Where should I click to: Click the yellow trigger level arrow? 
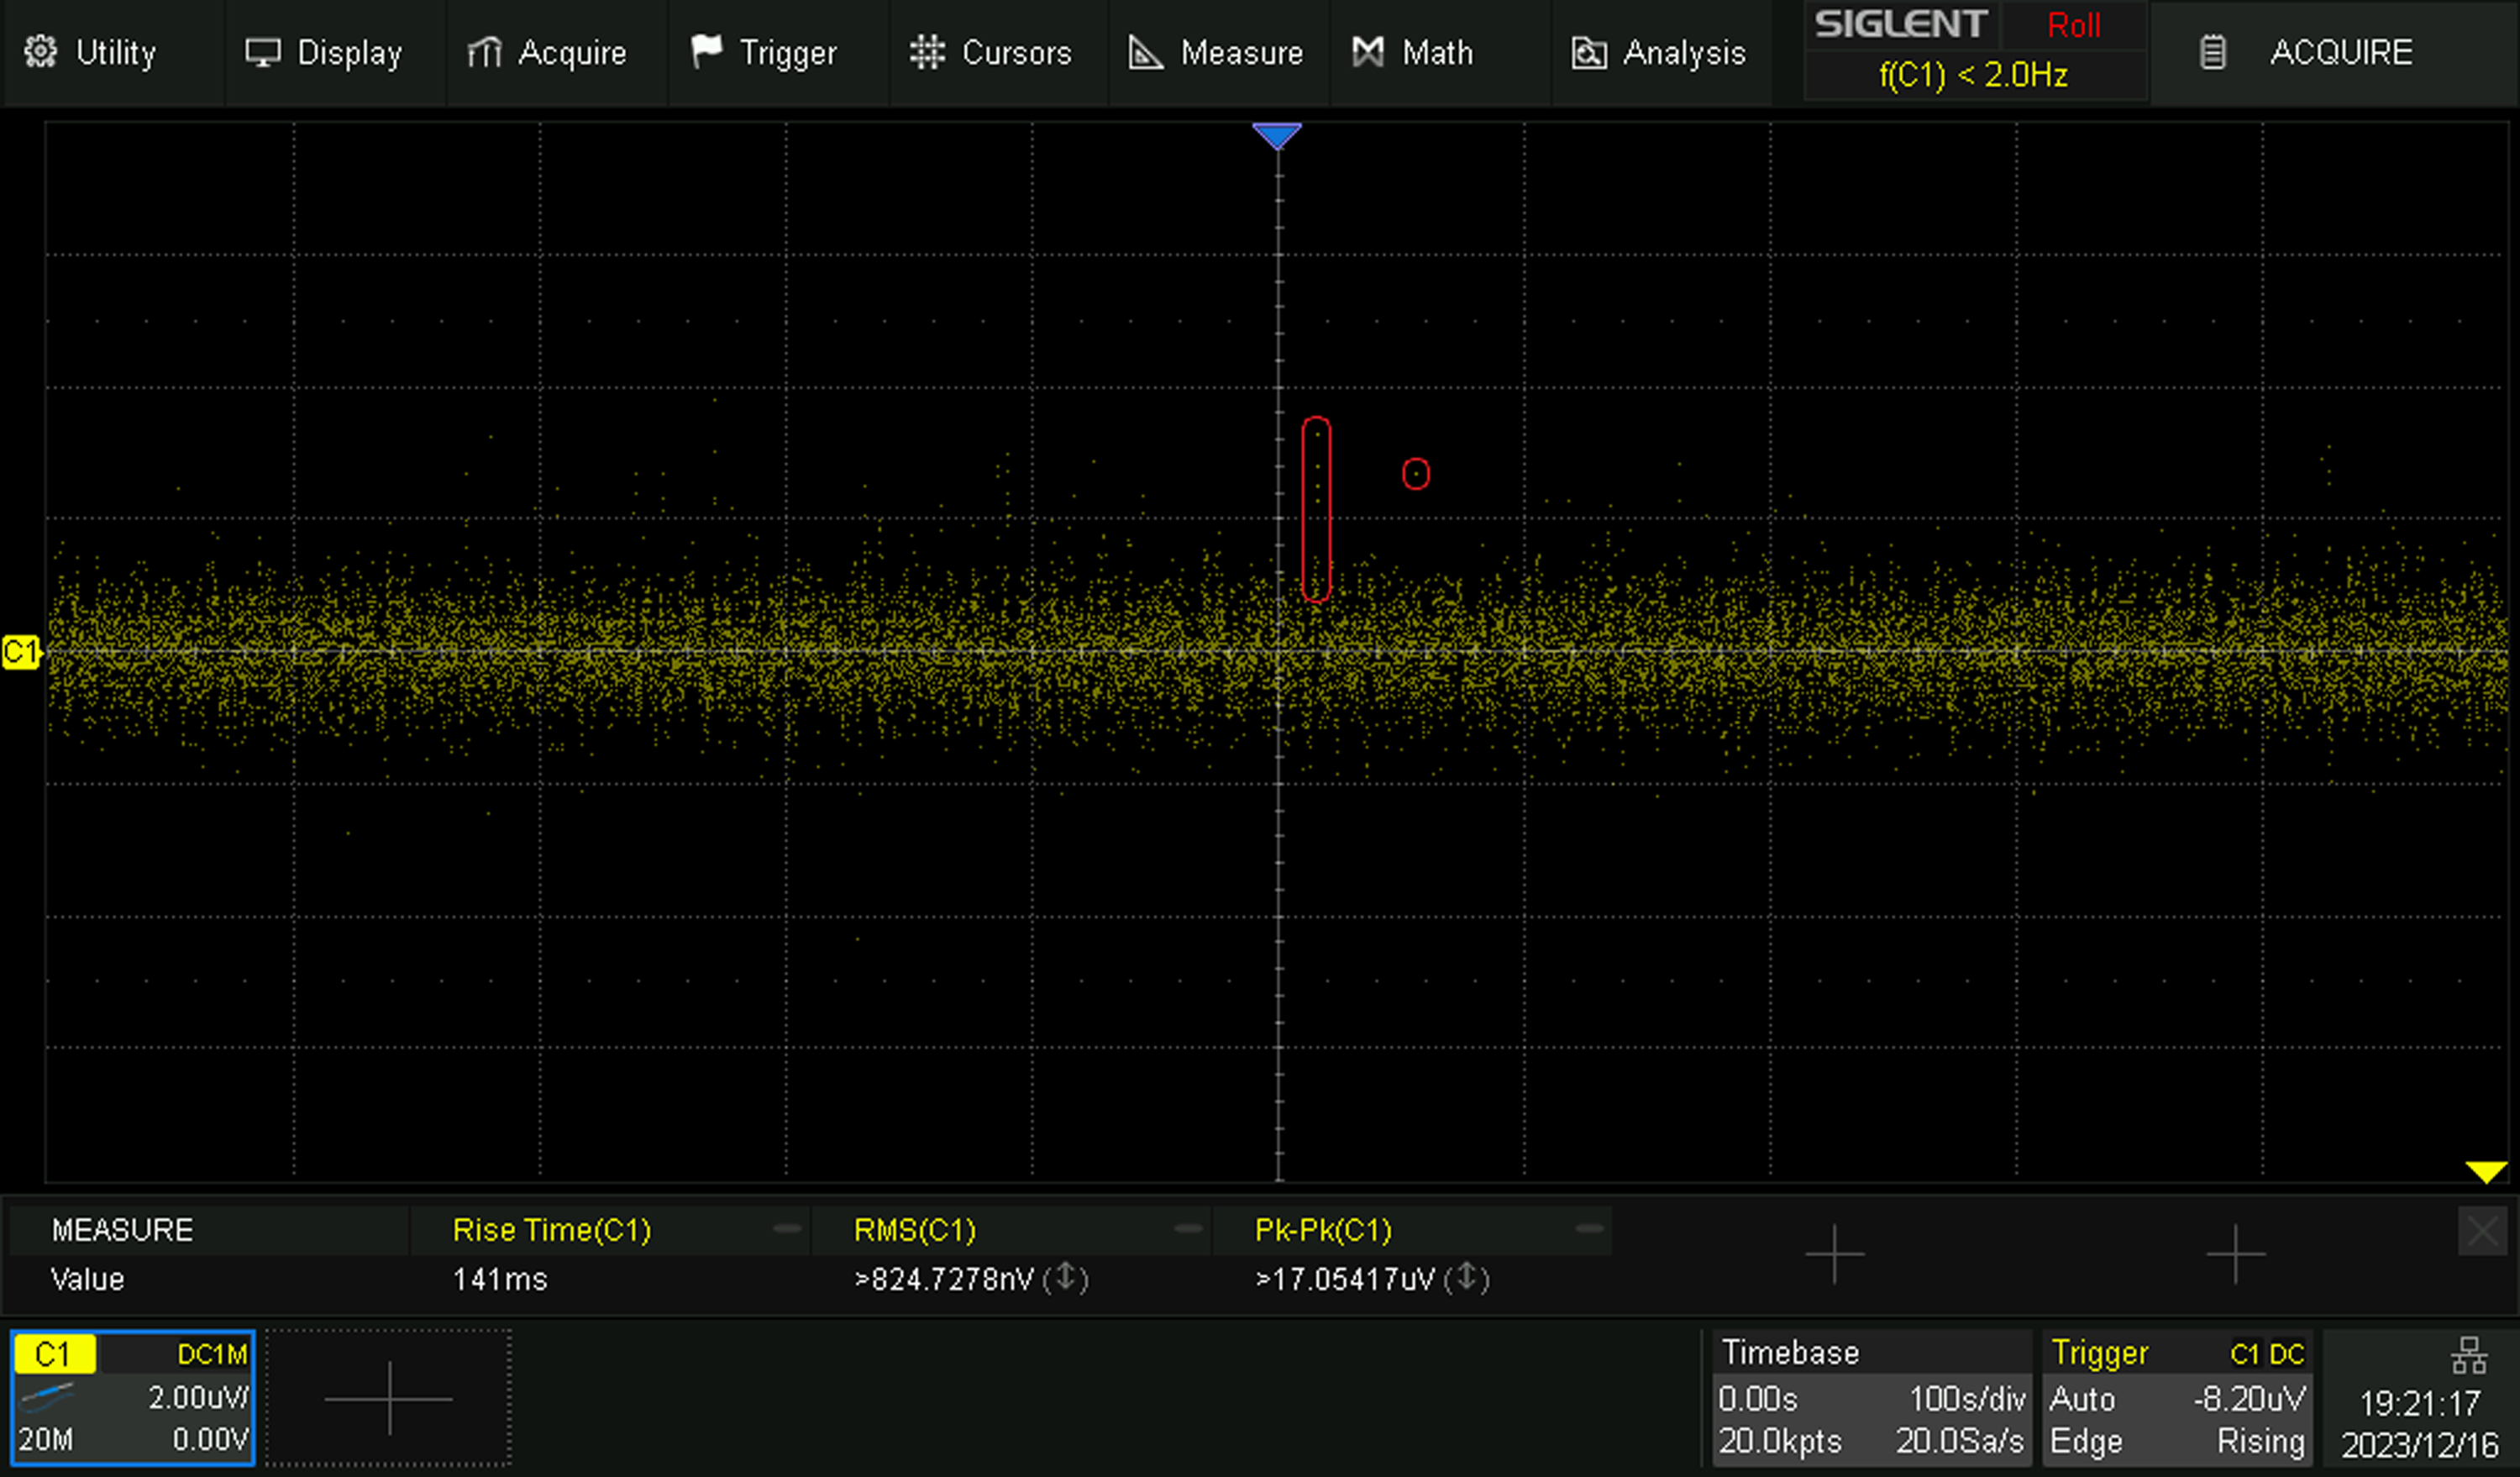pos(2486,1171)
